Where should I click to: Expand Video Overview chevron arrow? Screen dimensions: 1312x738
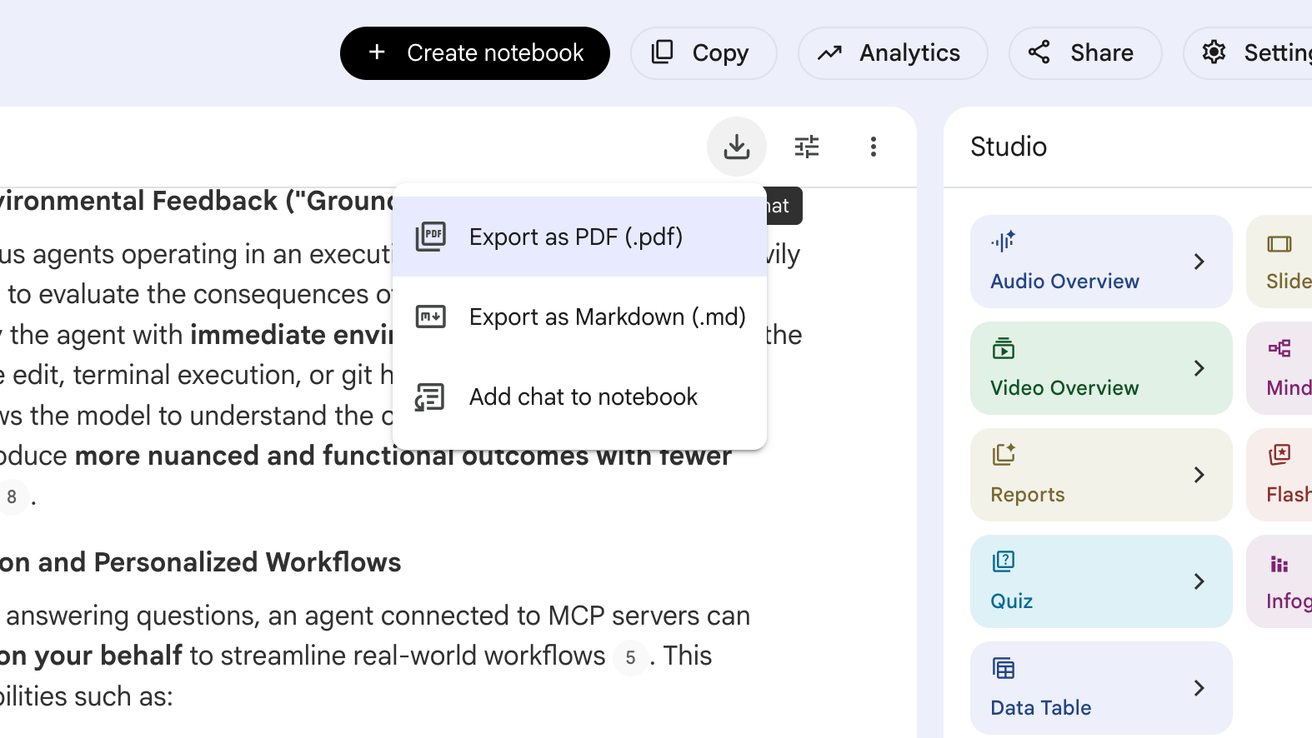[1199, 368]
